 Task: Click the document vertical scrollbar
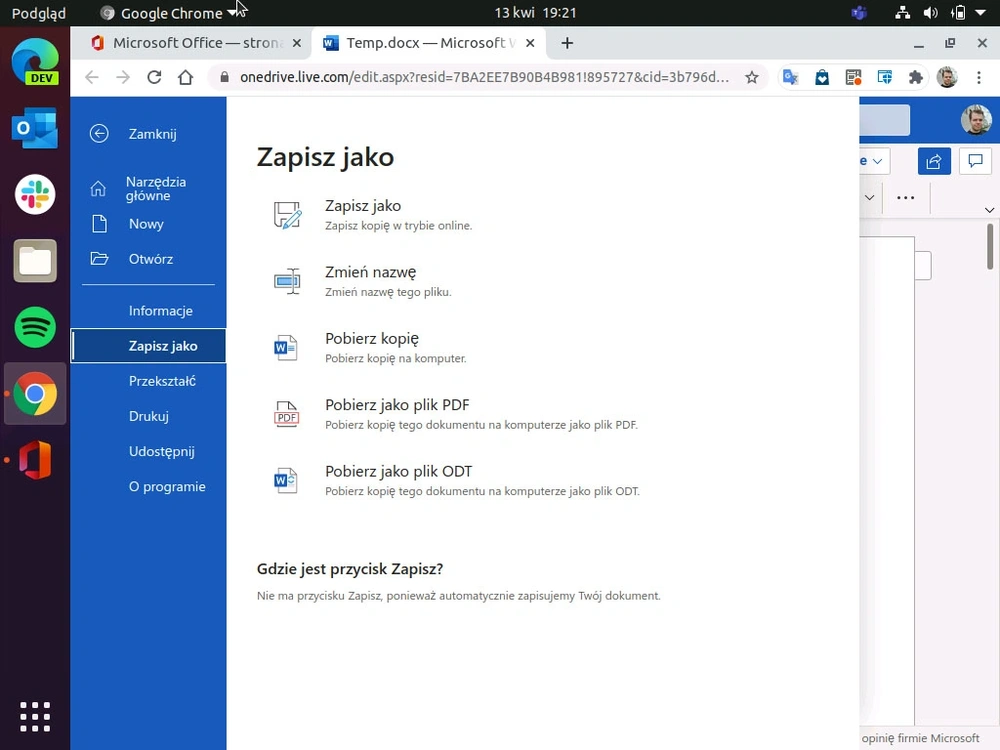pos(990,246)
